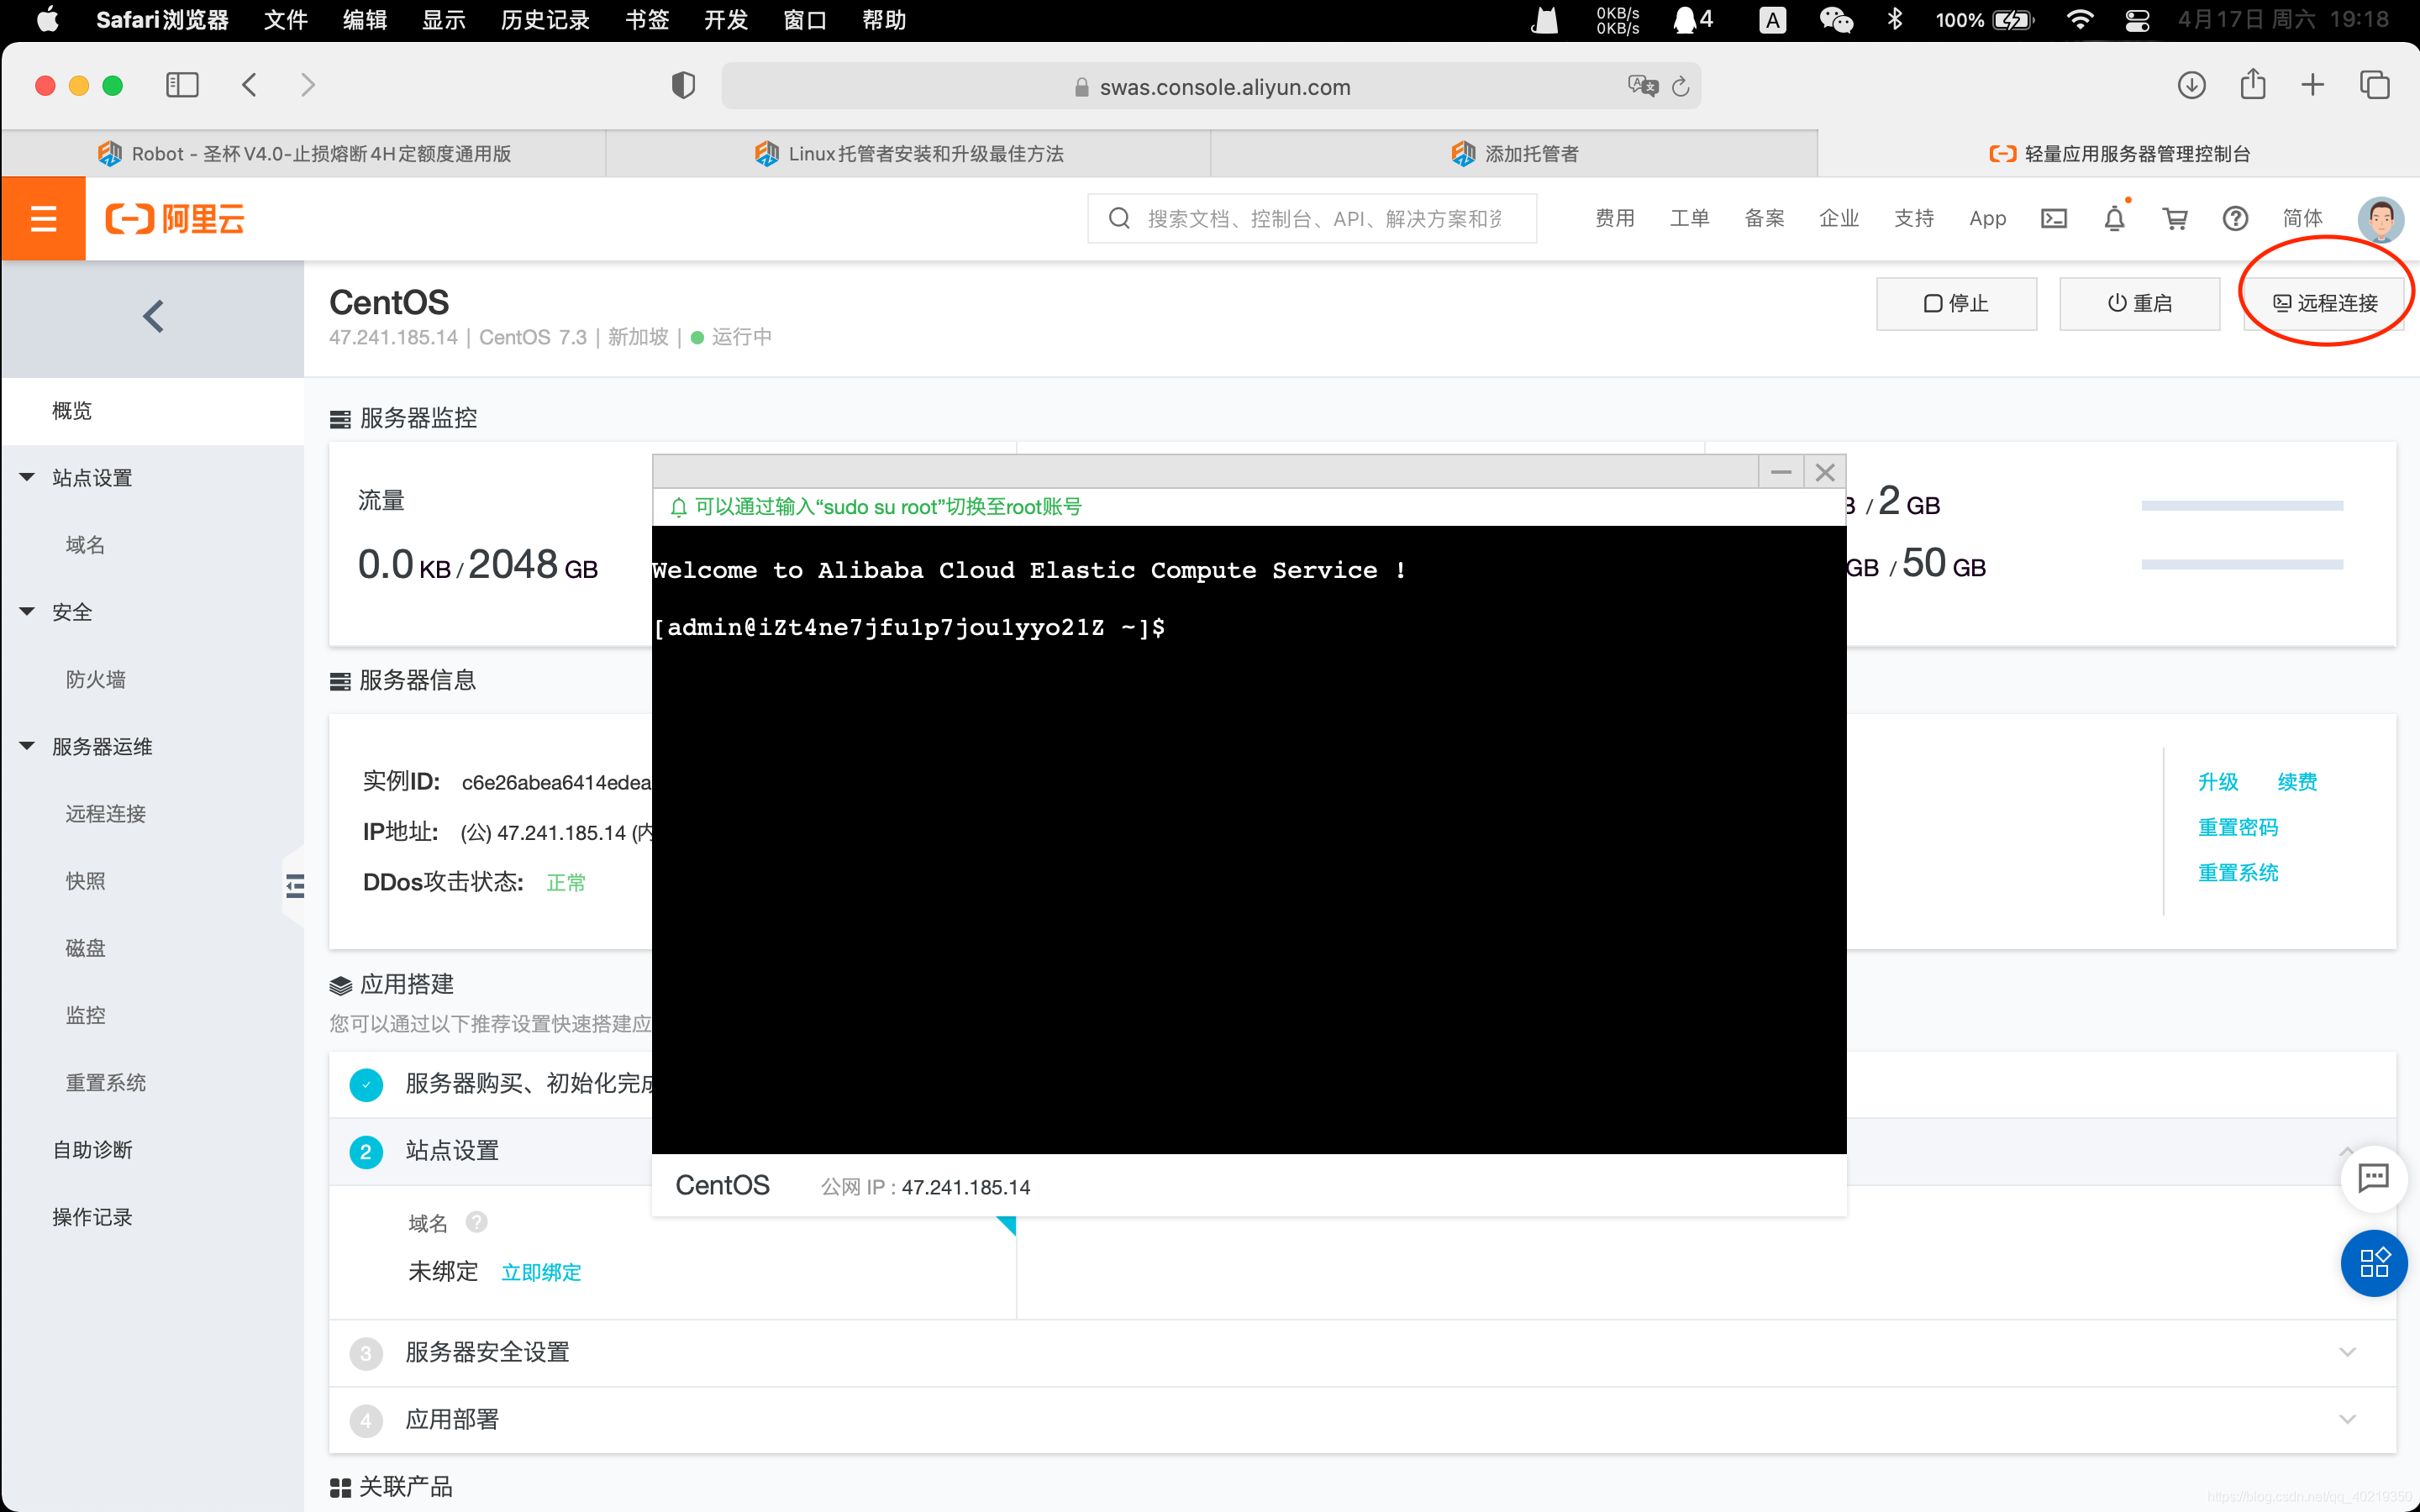The width and height of the screenshot is (2420, 1512).
Task: Toggle the Safari sidebar
Action: pyautogui.click(x=182, y=85)
